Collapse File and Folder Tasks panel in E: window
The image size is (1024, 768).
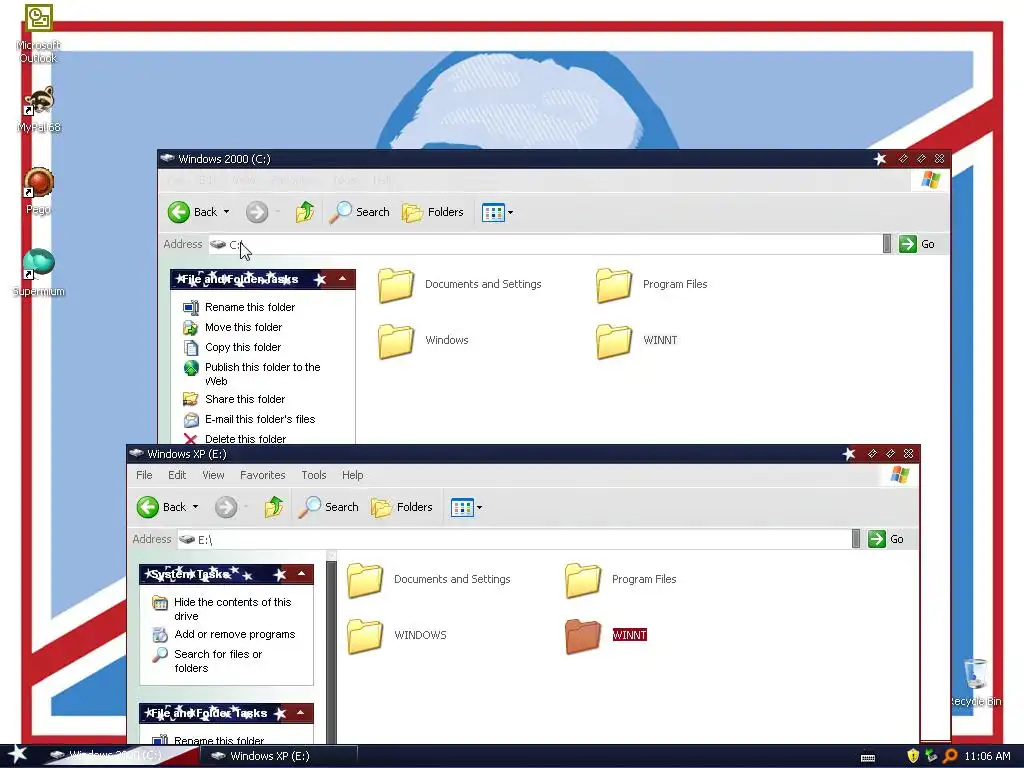(300, 712)
